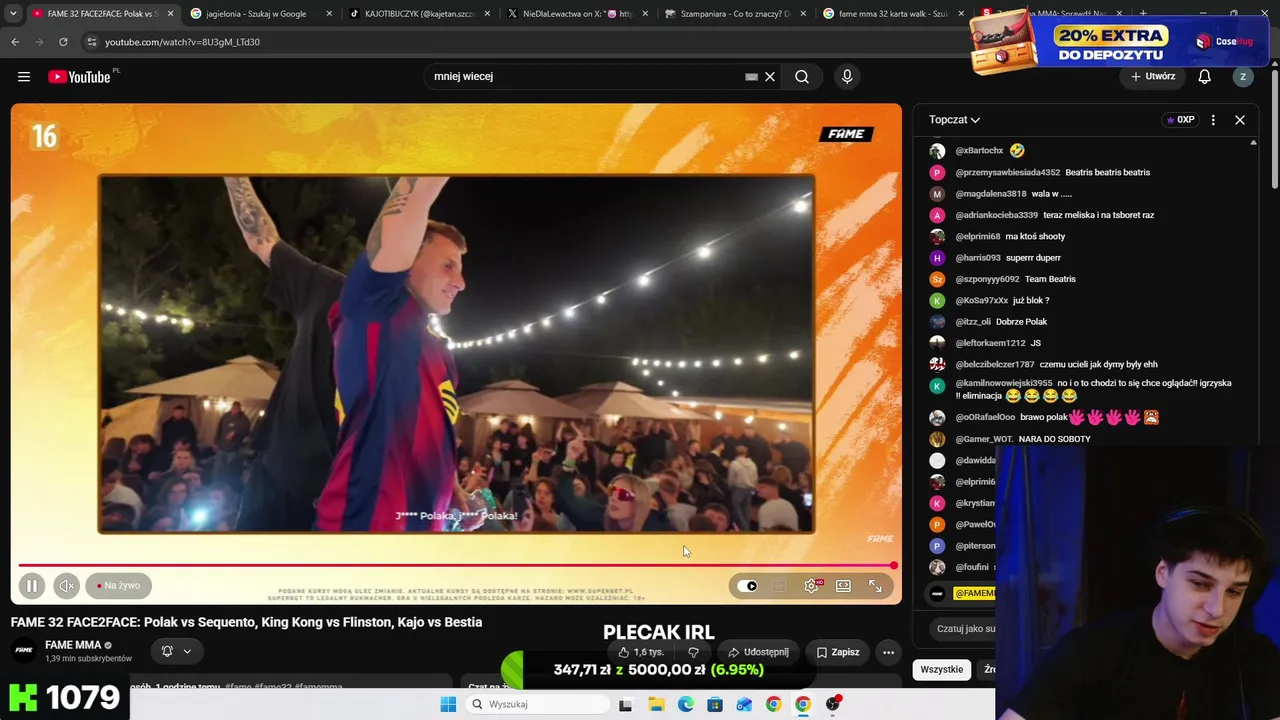Dislike the video

pyautogui.click(x=694, y=652)
